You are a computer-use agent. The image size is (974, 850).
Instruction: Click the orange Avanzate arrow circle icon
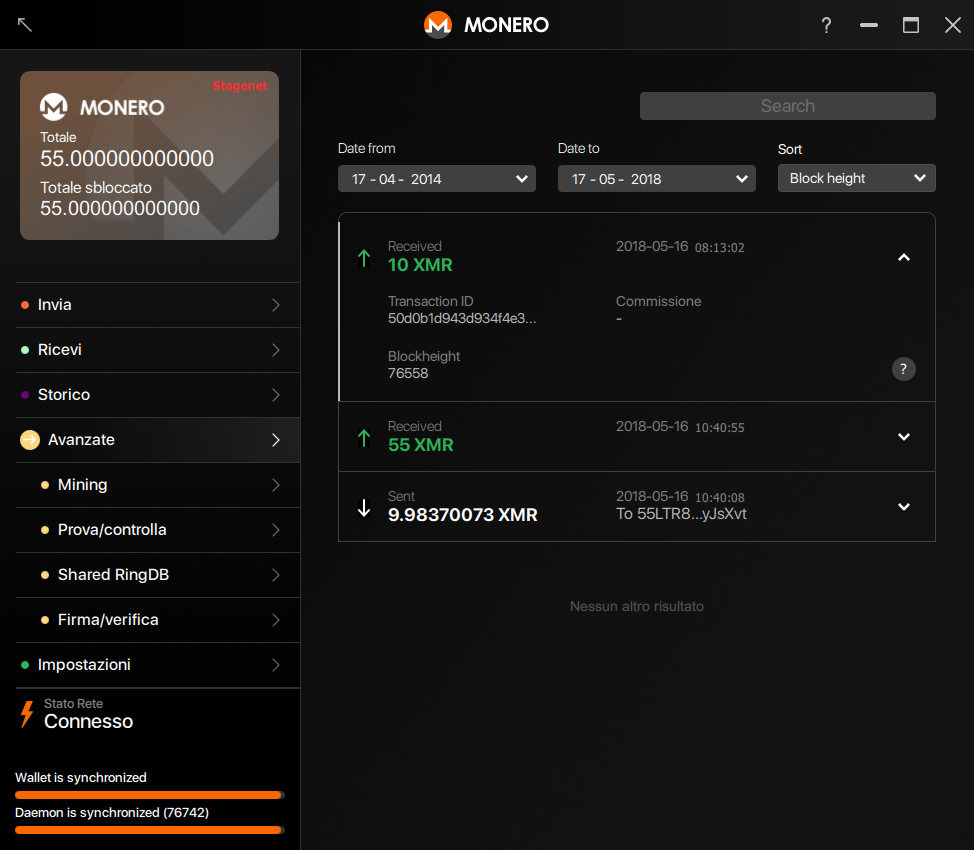[x=30, y=440]
